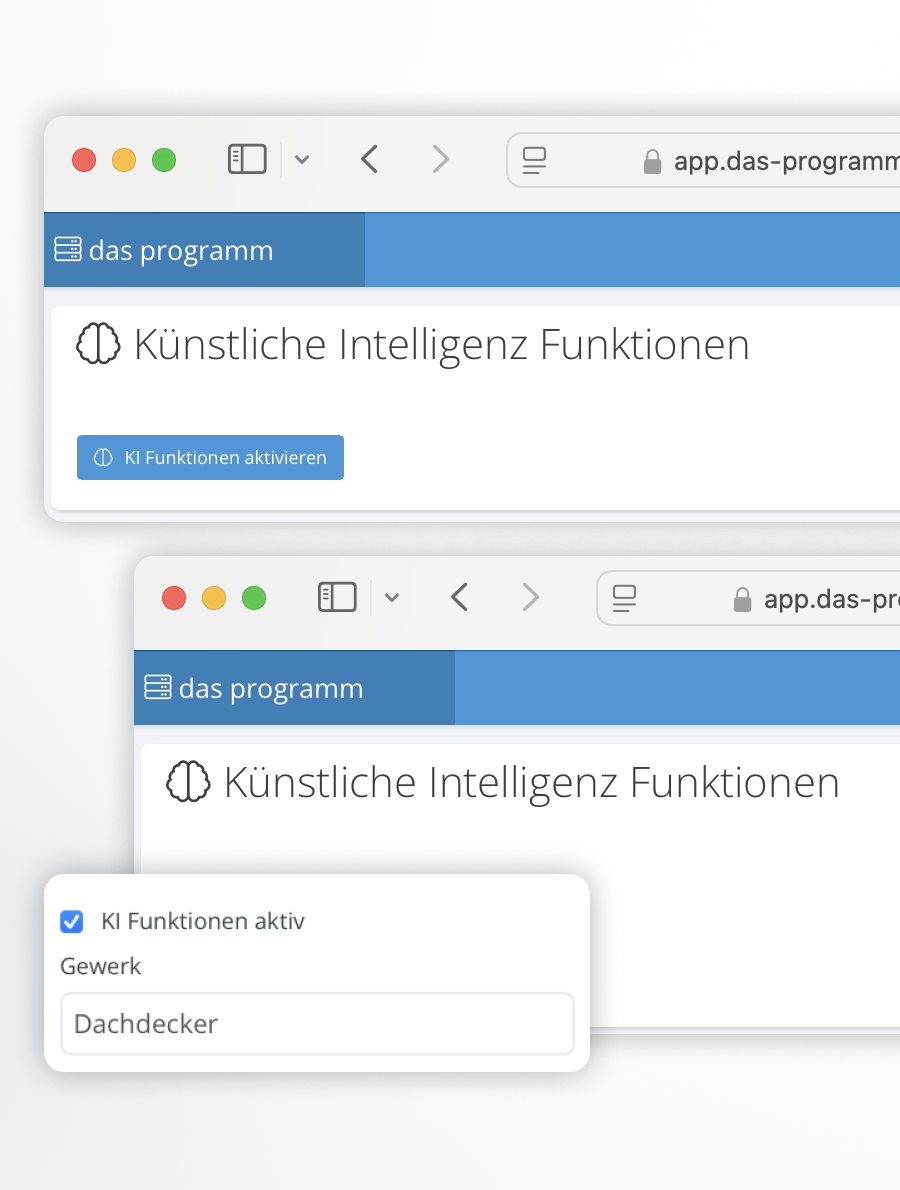900x1190 pixels.
Task: Click Künstliche Intelligenz Funktionen heading in lower window
Action: (x=531, y=782)
